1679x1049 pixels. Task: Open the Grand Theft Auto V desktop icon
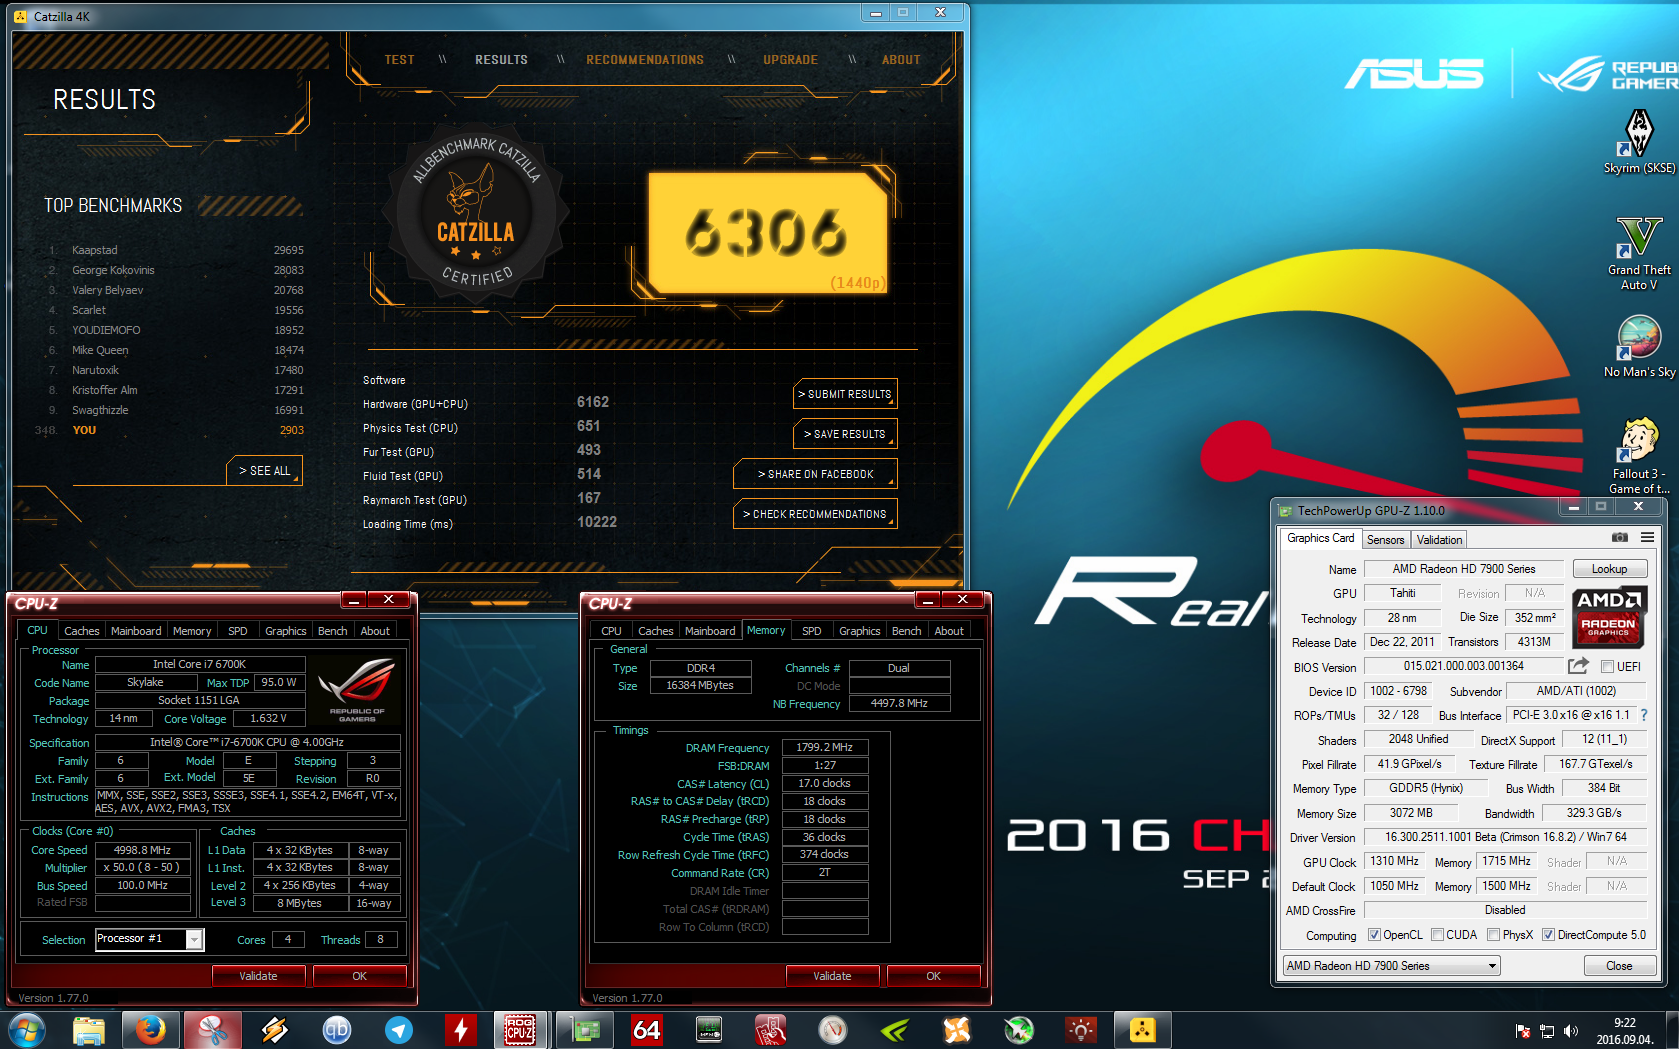pyautogui.click(x=1639, y=254)
